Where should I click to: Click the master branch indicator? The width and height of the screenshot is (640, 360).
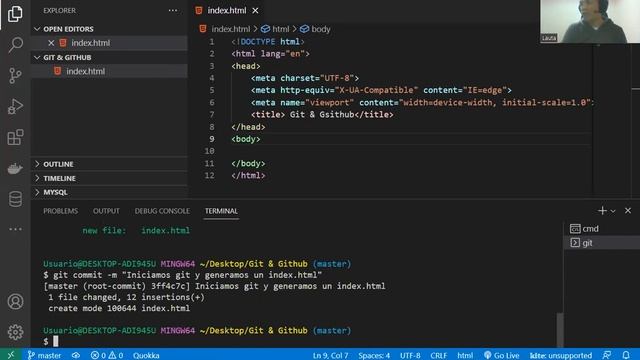44,355
